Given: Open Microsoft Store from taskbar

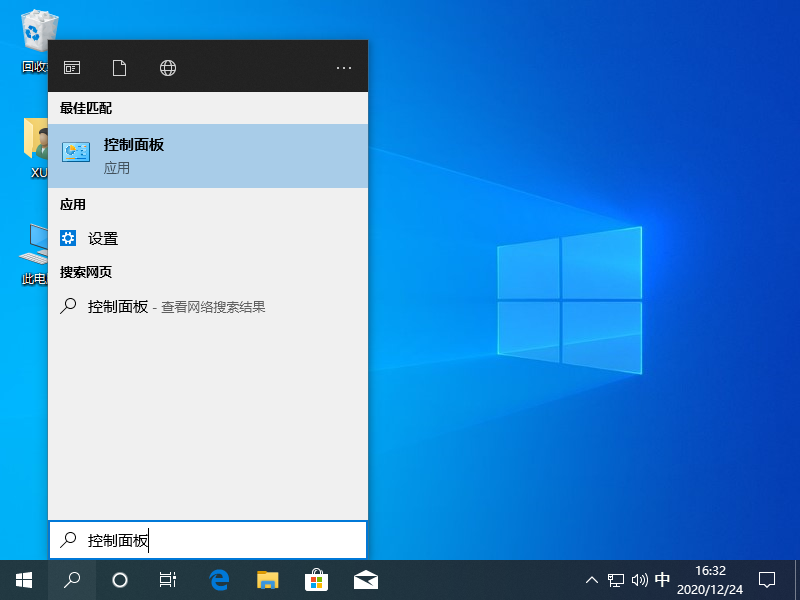Looking at the screenshot, I should pos(316,580).
